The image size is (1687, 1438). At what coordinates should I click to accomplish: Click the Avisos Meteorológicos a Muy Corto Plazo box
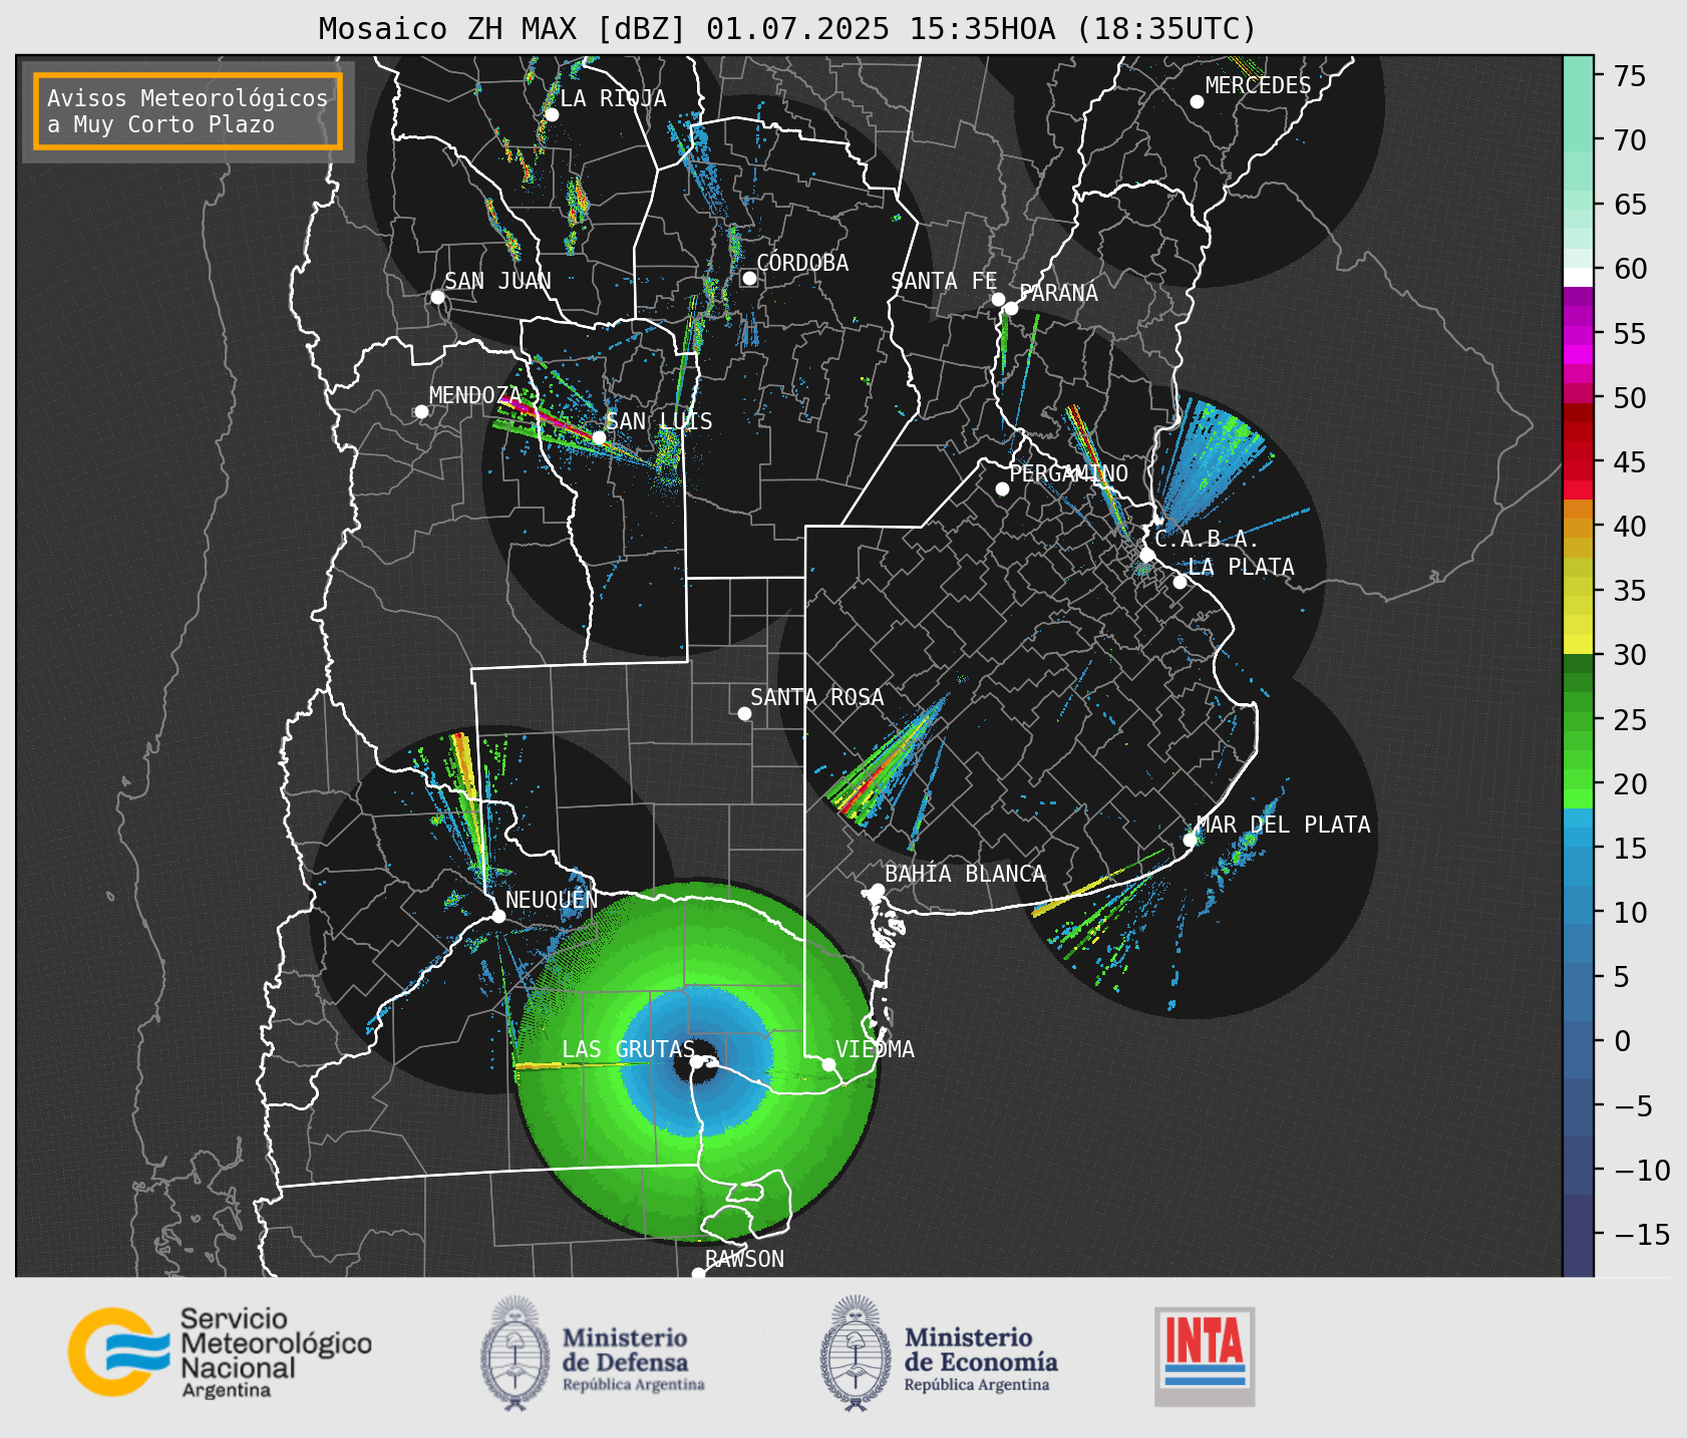tap(188, 111)
